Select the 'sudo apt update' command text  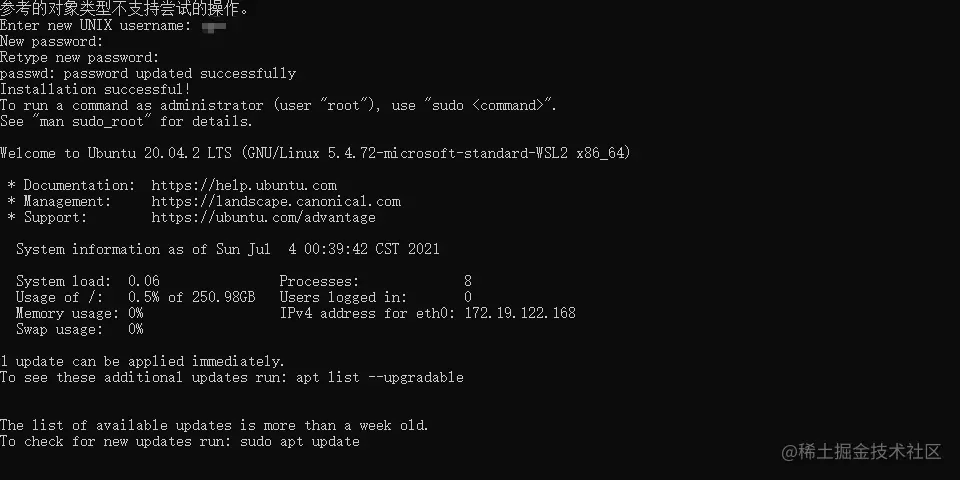pyautogui.click(x=300, y=441)
